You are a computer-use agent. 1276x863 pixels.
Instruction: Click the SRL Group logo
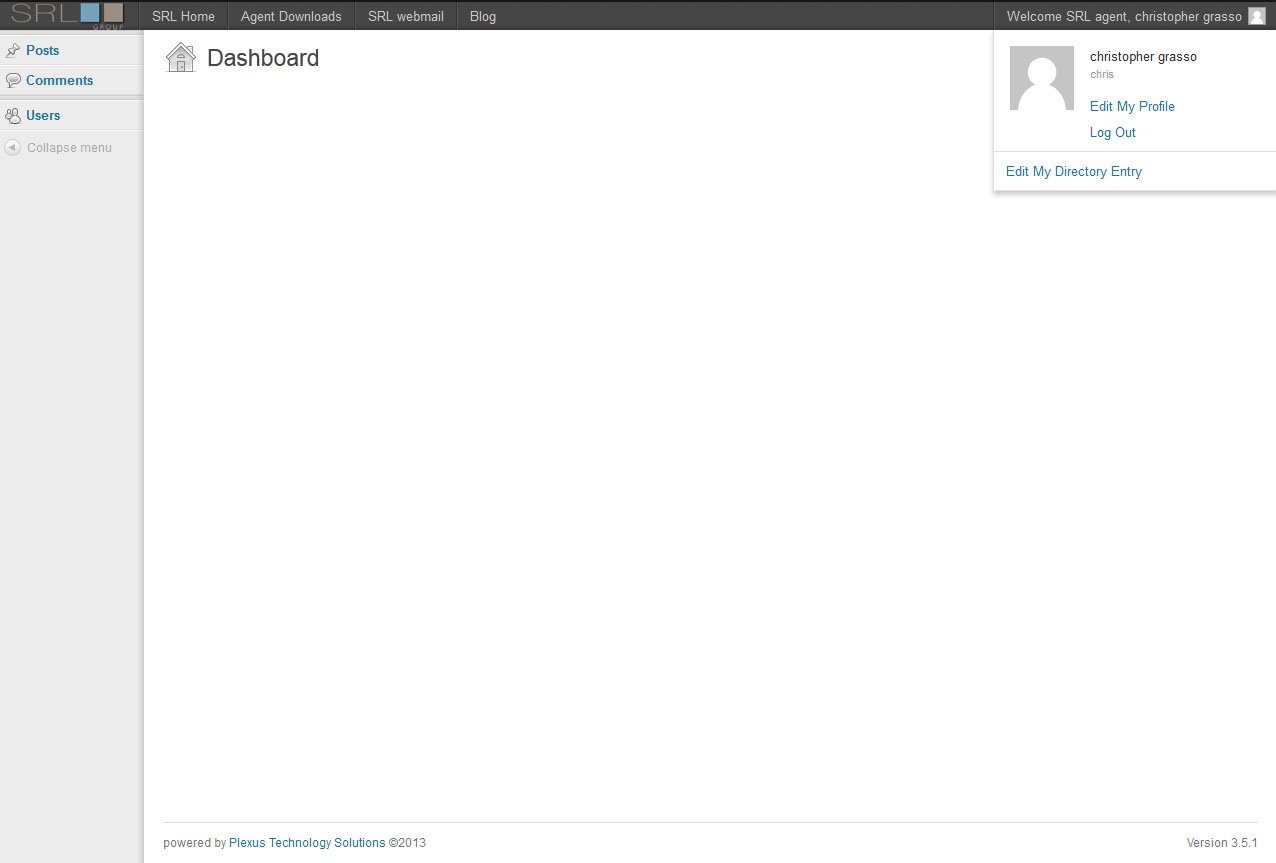click(x=68, y=15)
